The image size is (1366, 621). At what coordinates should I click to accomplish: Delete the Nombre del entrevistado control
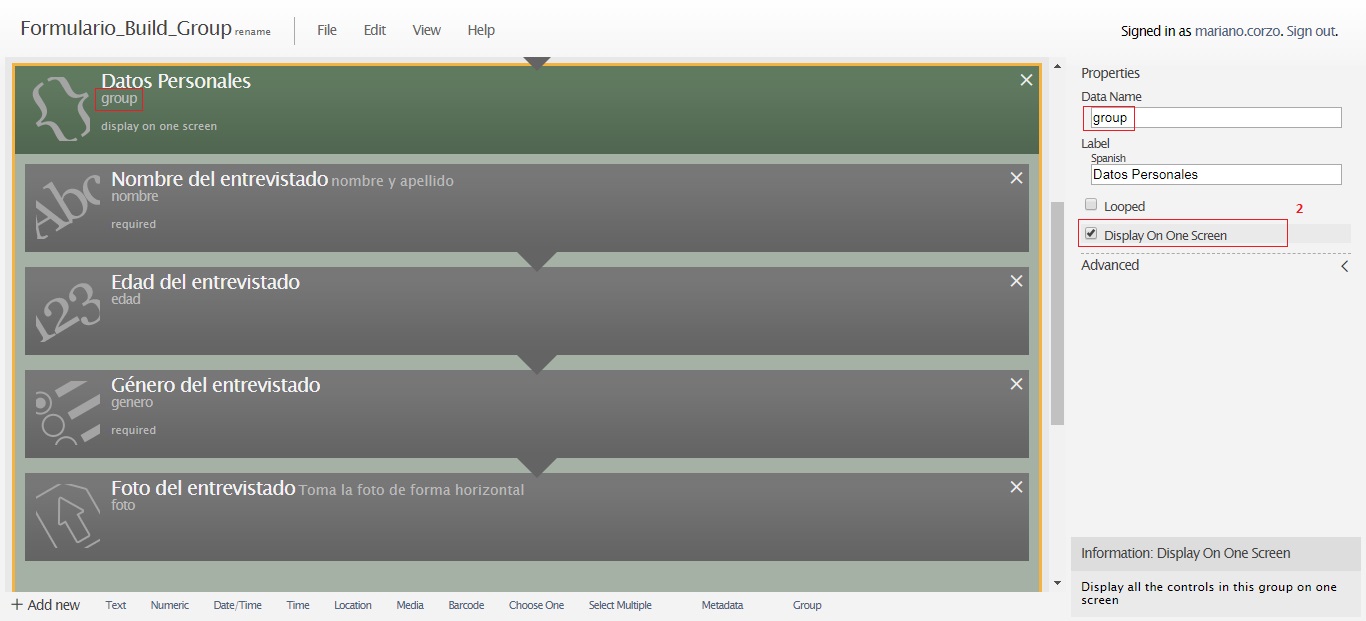1016,178
